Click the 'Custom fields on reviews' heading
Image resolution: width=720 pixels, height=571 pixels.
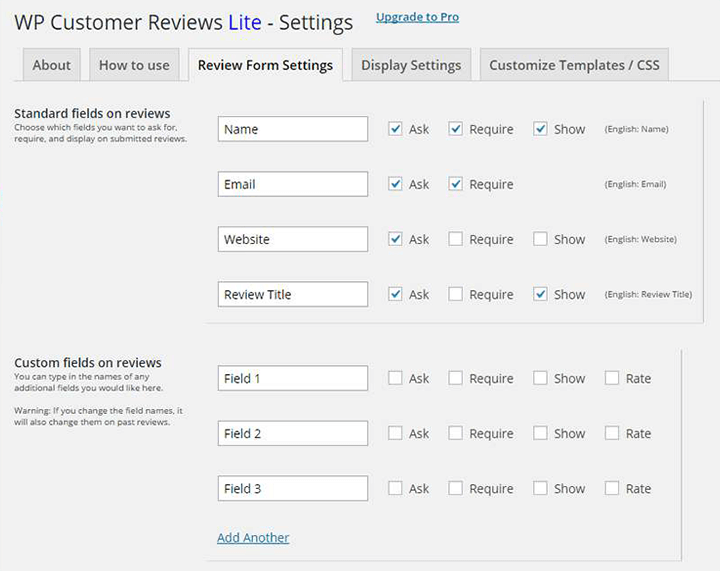[88, 363]
